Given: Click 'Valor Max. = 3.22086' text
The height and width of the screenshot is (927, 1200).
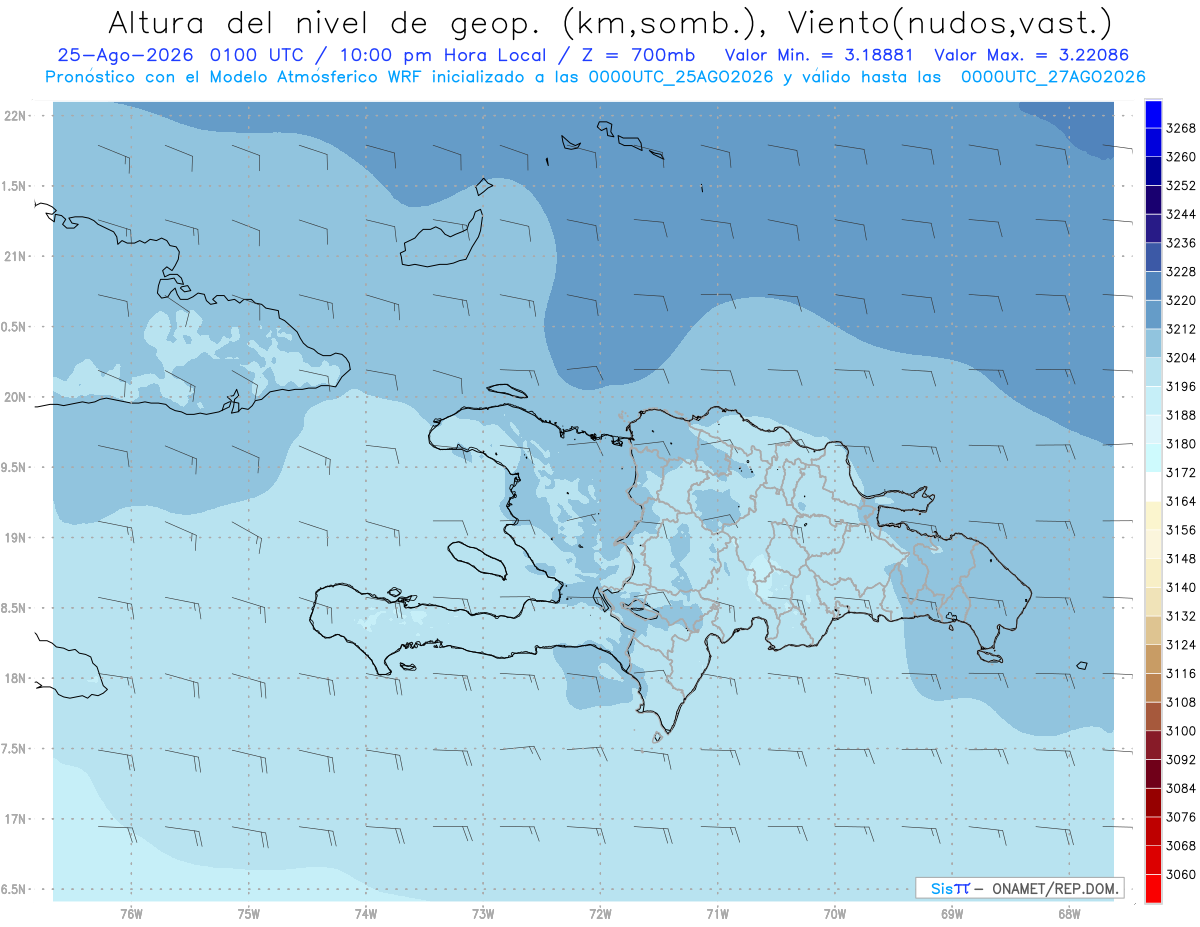Looking at the screenshot, I should pyautogui.click(x=1032, y=55).
